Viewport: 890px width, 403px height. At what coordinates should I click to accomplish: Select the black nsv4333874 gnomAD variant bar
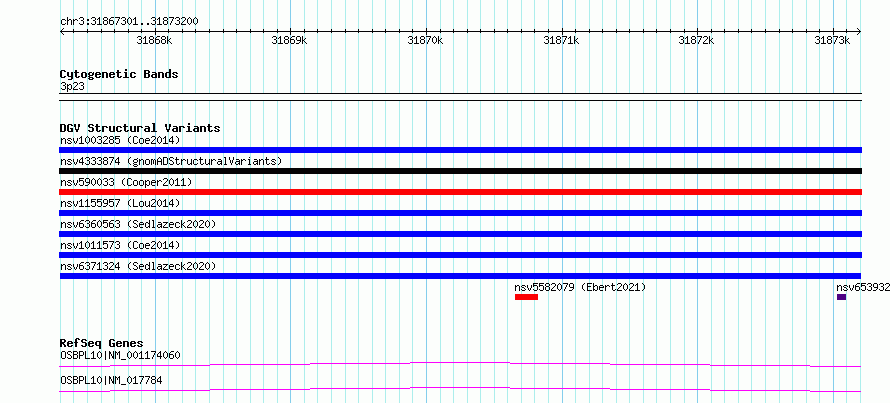(460, 171)
